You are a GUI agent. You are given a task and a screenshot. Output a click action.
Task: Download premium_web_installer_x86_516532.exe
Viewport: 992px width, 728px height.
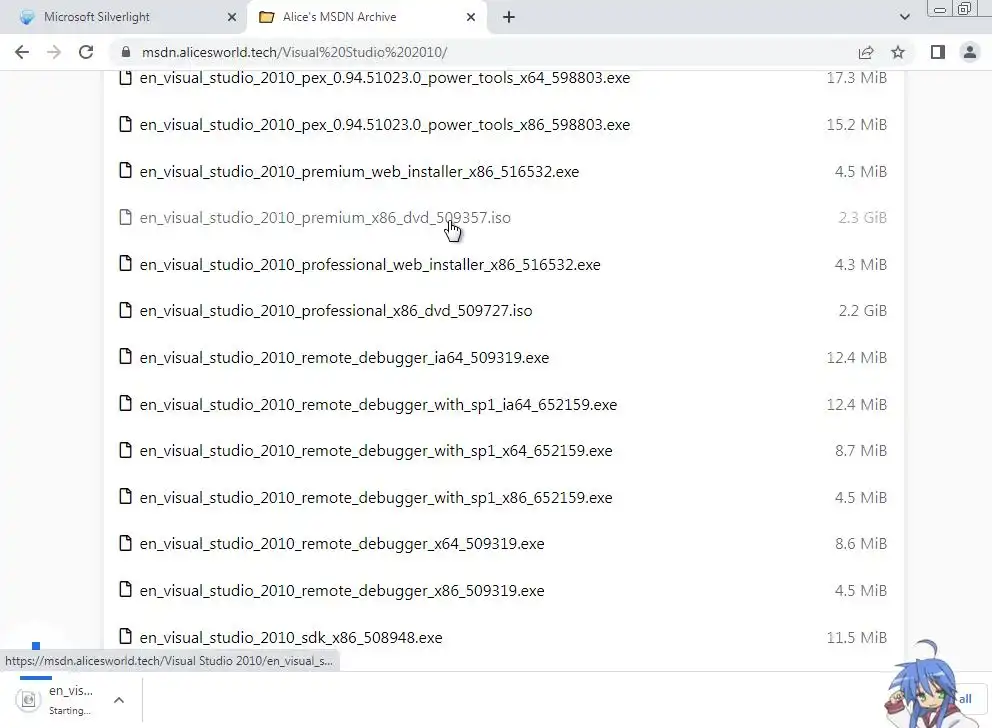pos(359,171)
